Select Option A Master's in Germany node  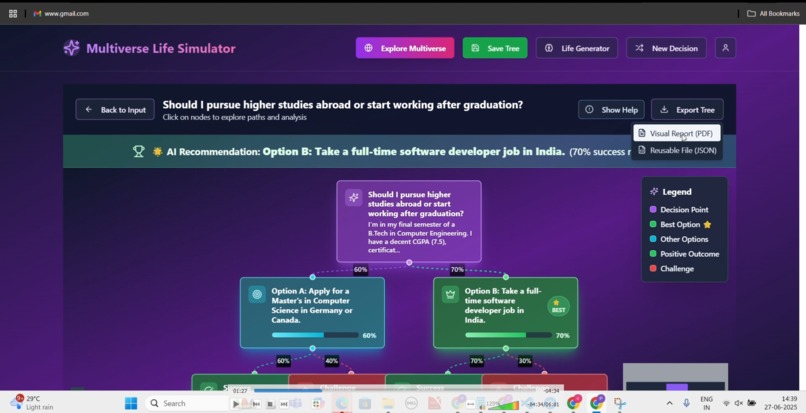pyautogui.click(x=312, y=313)
